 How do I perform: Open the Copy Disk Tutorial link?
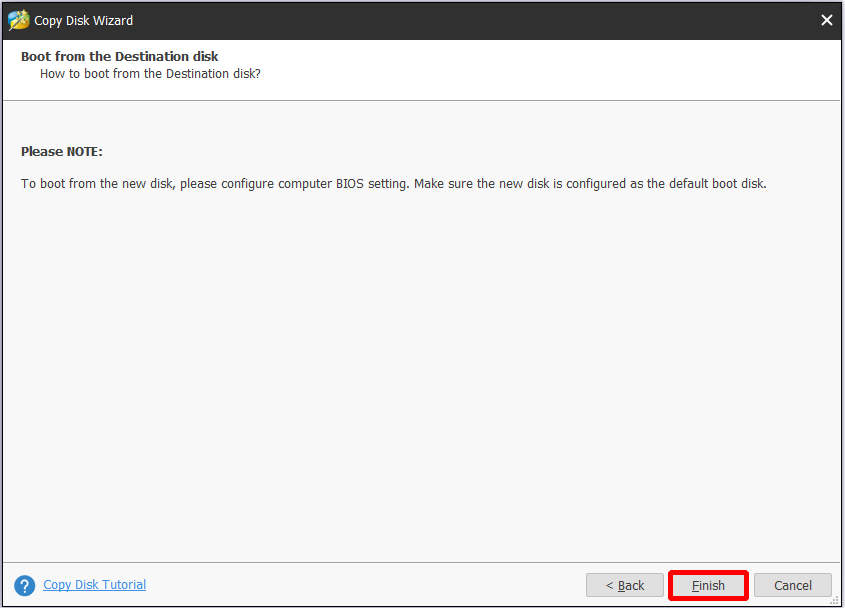click(94, 584)
